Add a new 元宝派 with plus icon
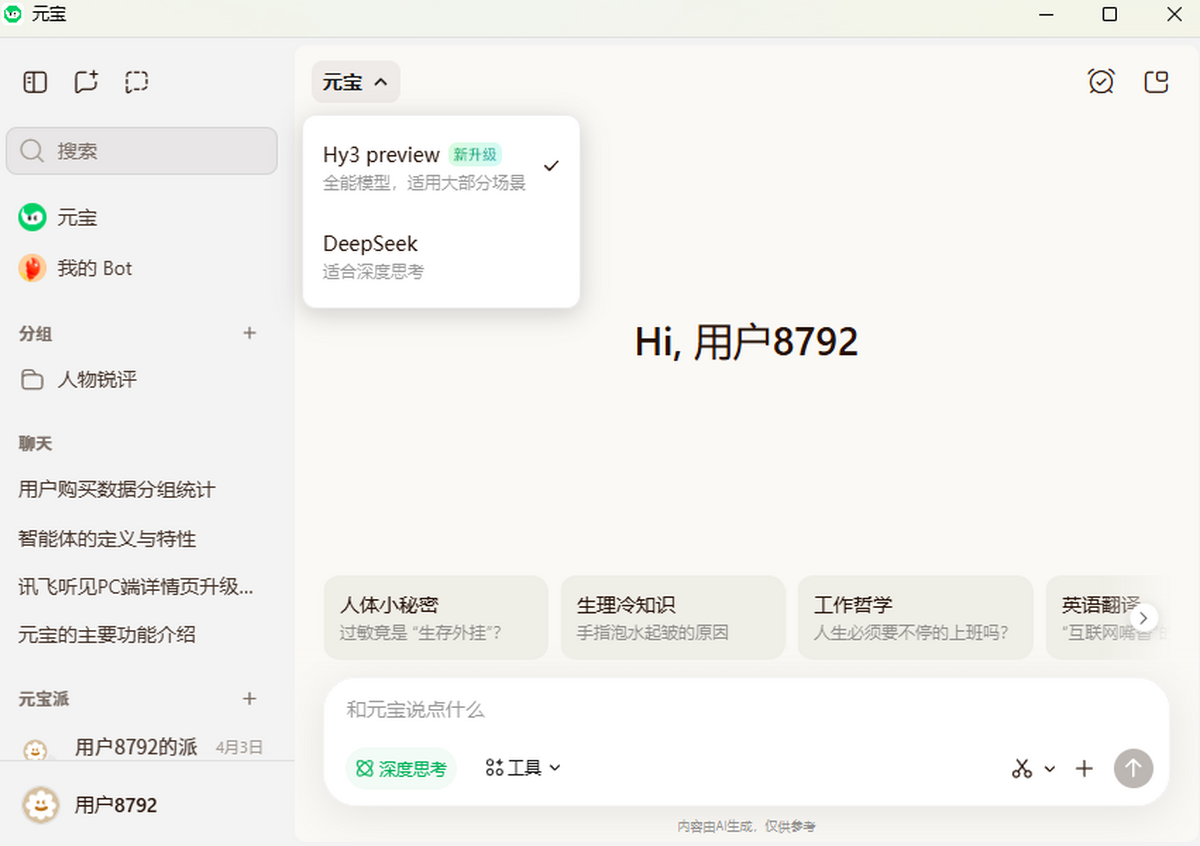This screenshot has width=1200, height=846. coord(250,698)
